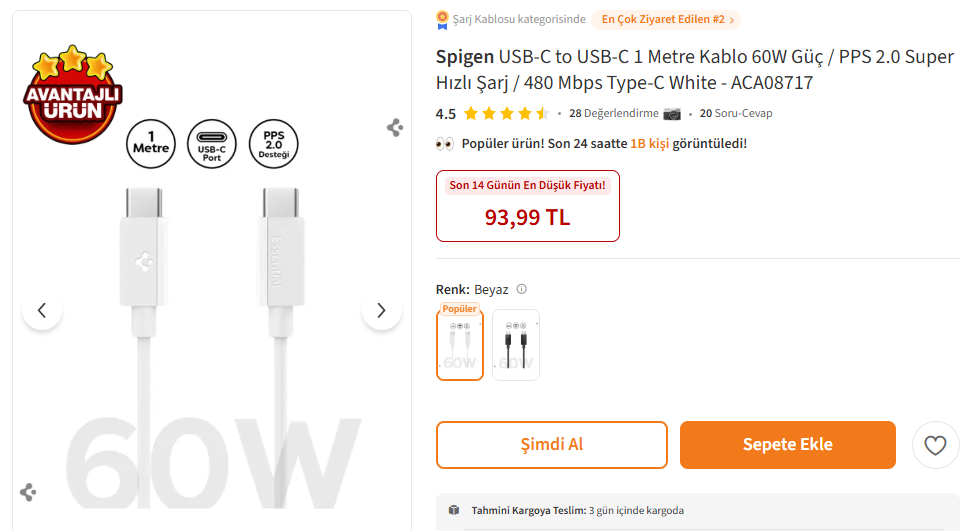The height and width of the screenshot is (531, 972).
Task: Open the 20 Soru-Cevap section
Action: pyautogui.click(x=736, y=114)
